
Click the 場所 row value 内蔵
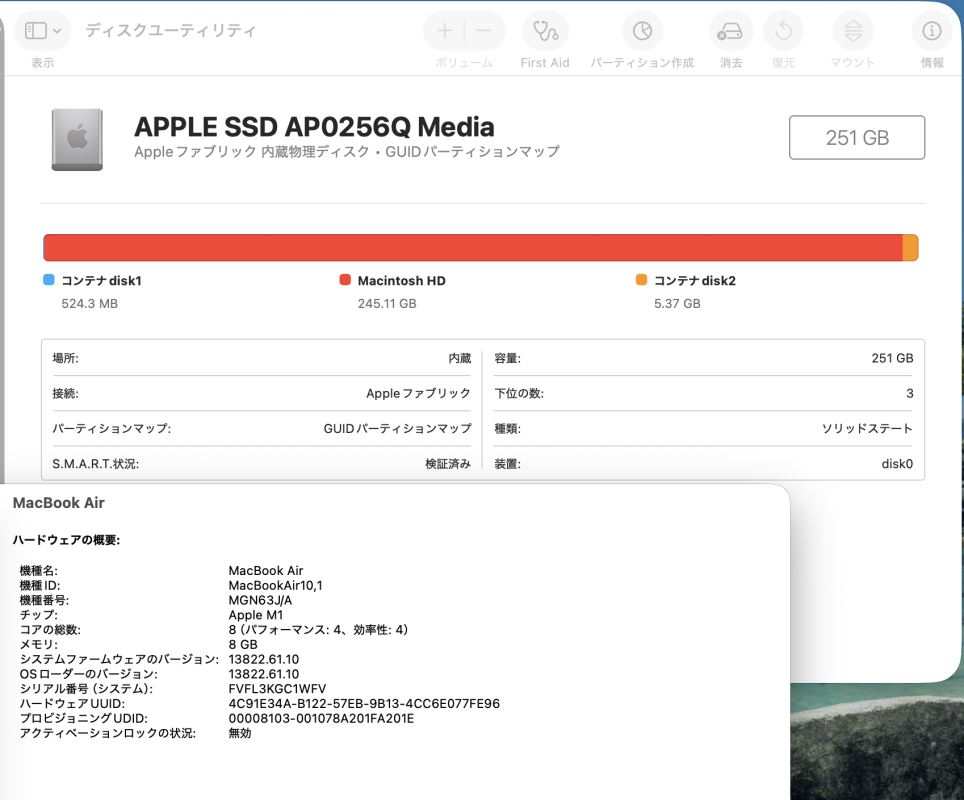point(459,358)
